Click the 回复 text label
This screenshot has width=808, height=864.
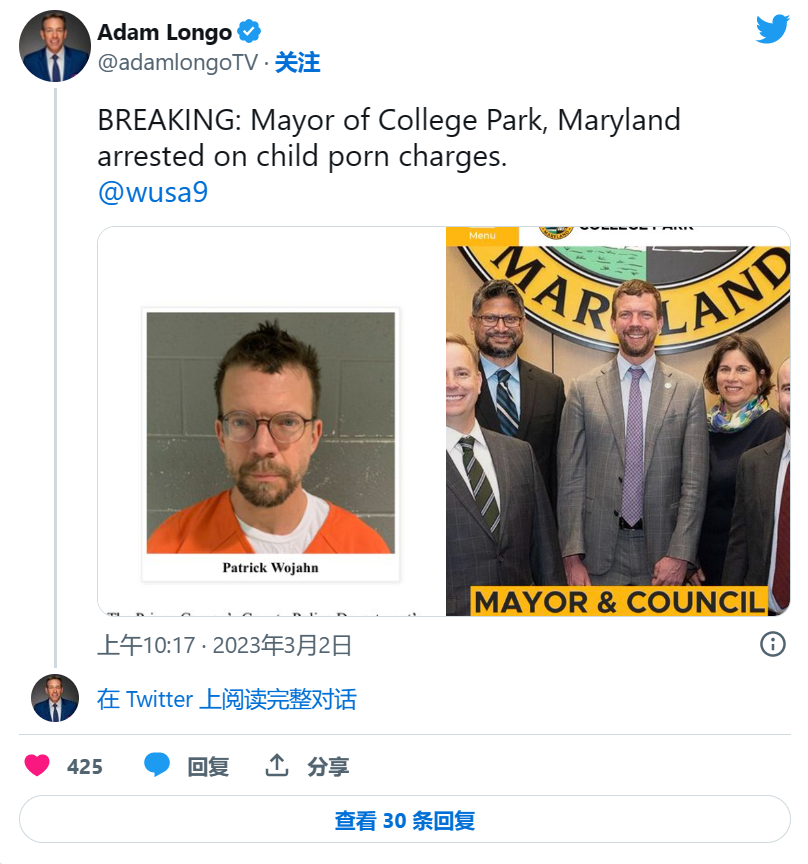208,767
